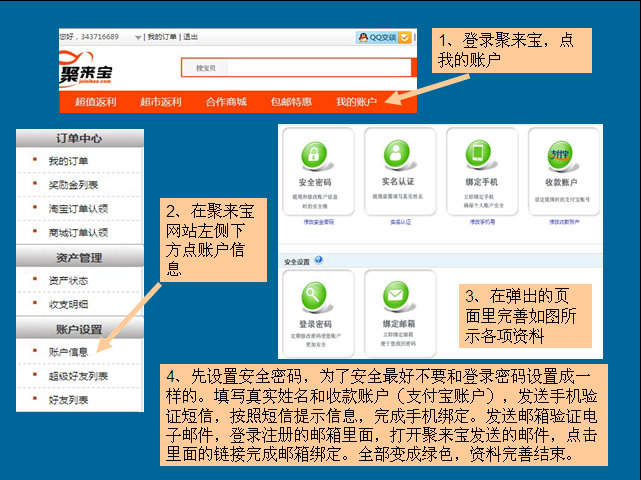Click the 资产管理 section header

click(80, 258)
